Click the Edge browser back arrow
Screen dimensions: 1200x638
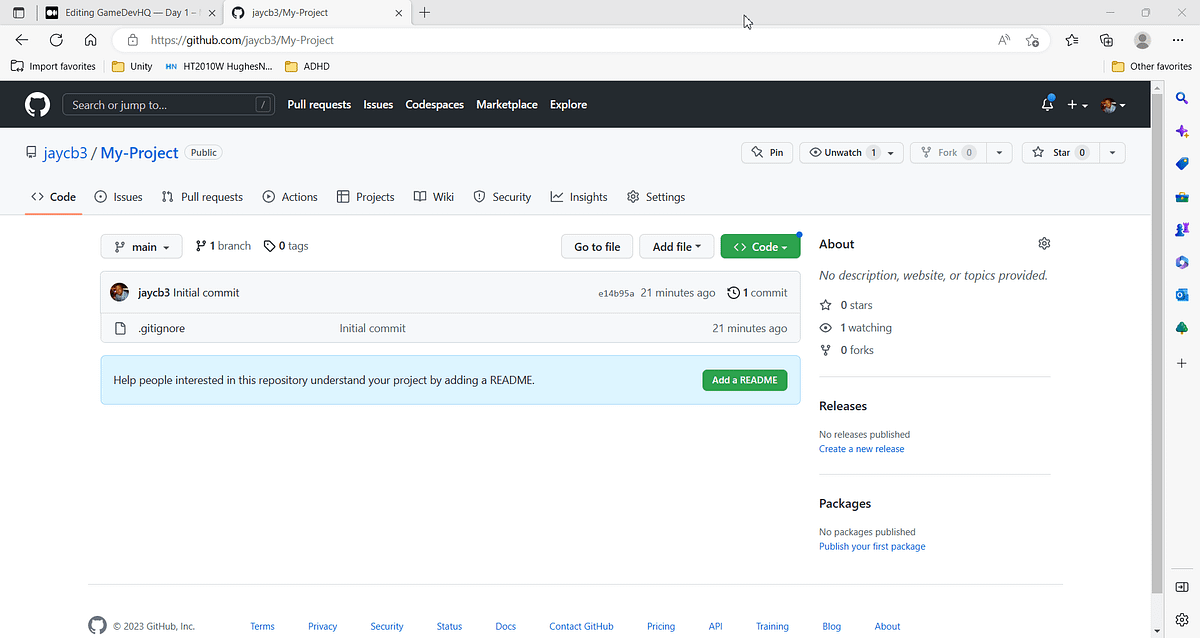[22, 40]
